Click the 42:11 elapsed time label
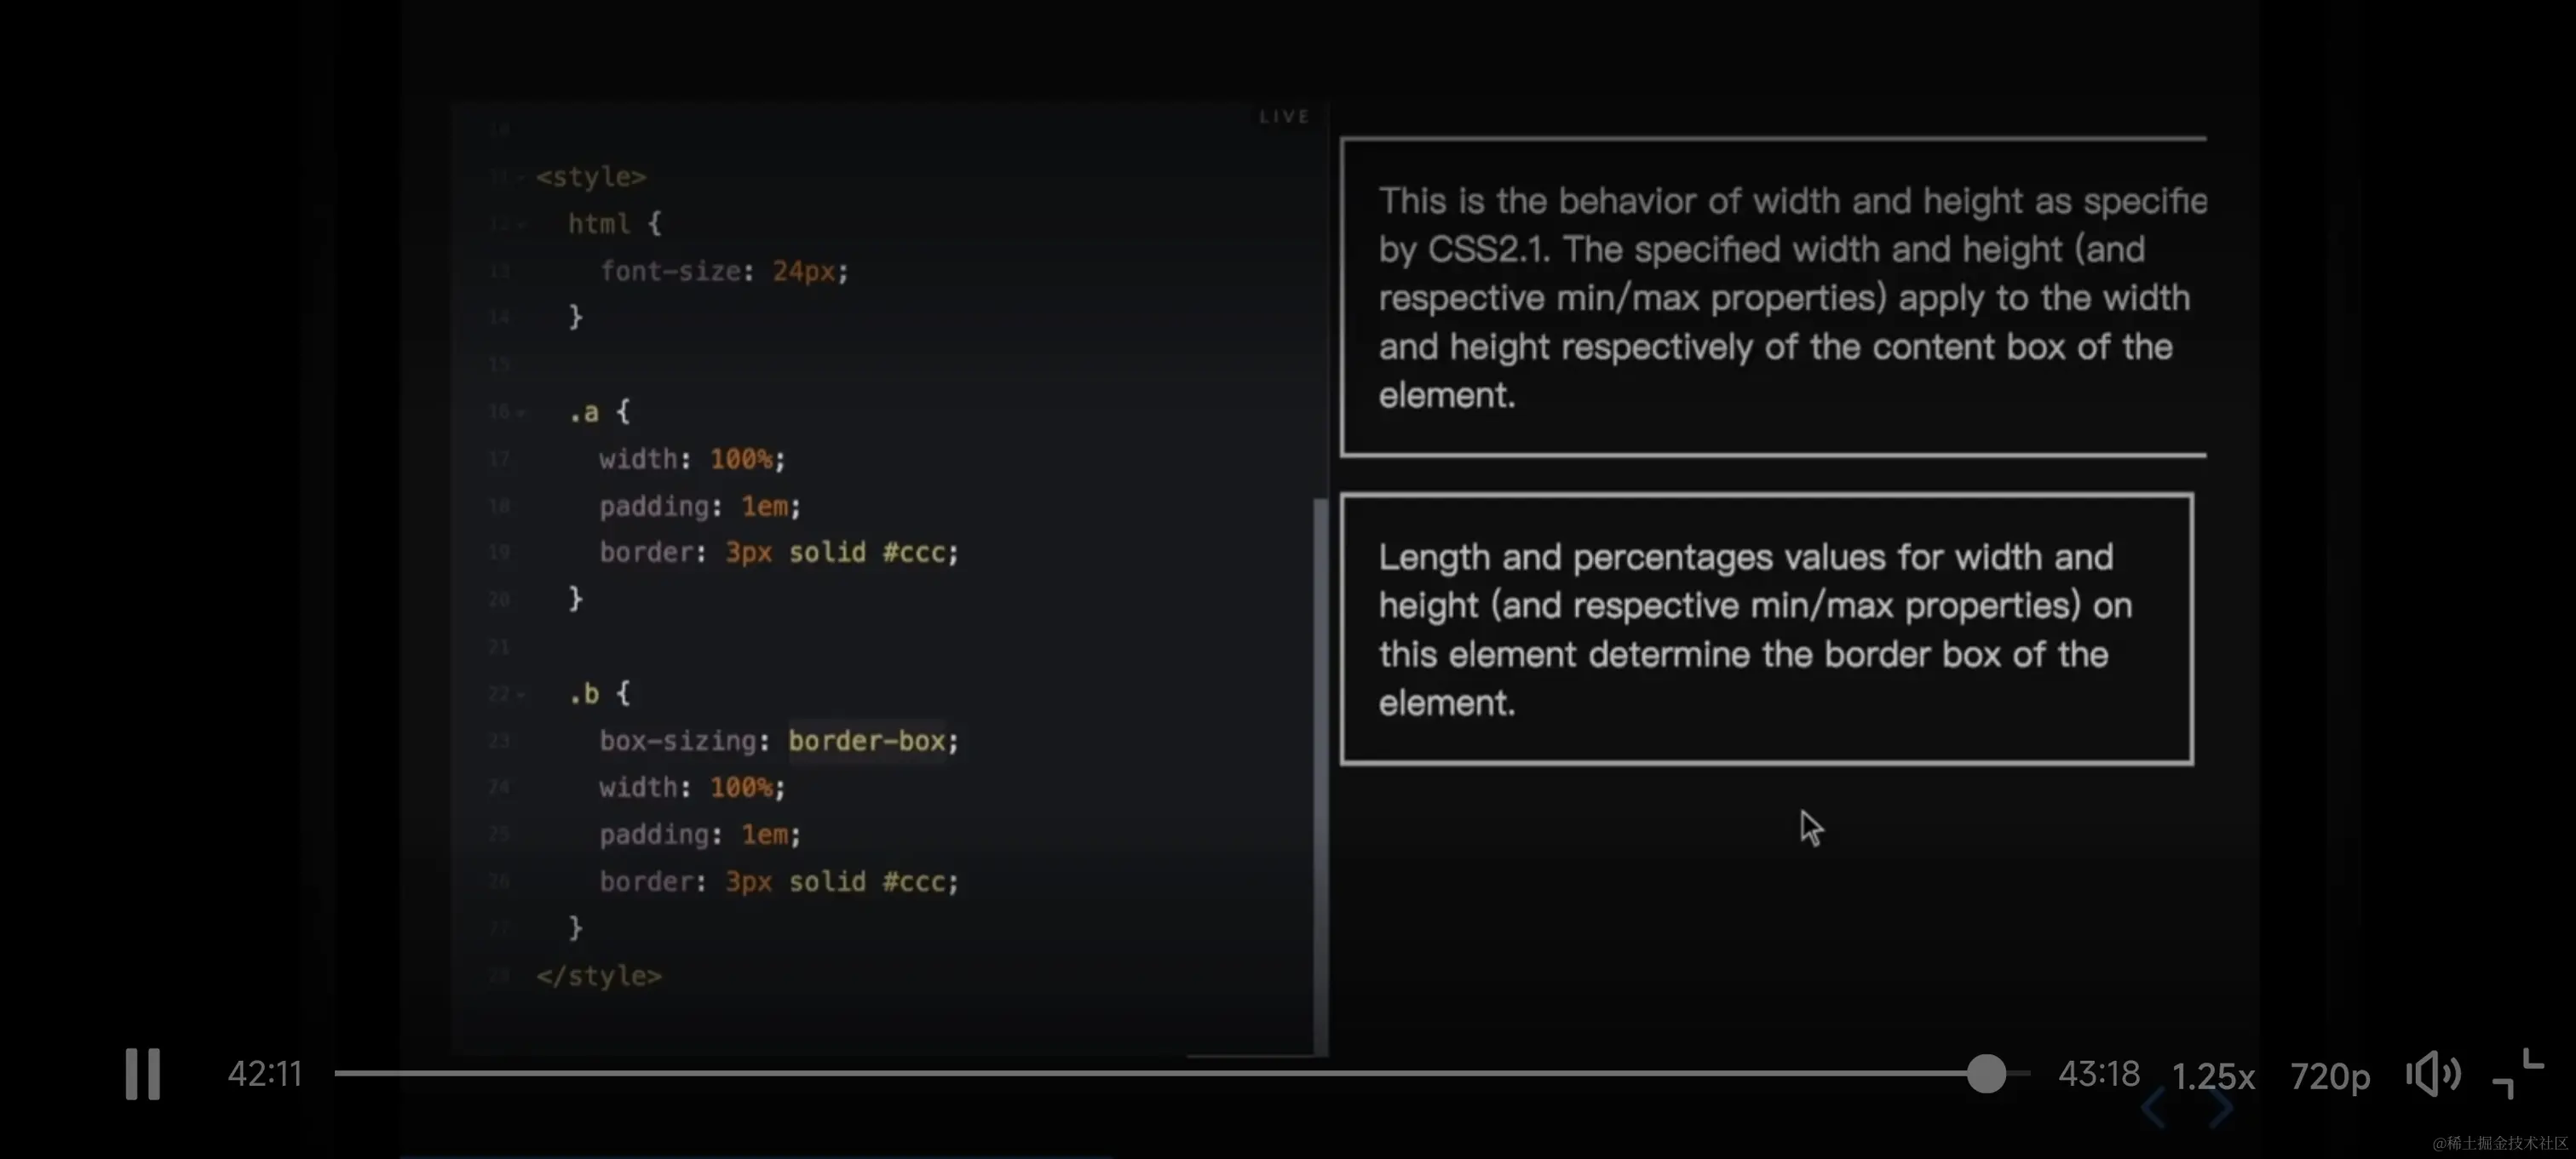Image resolution: width=2576 pixels, height=1159 pixels. 264,1073
